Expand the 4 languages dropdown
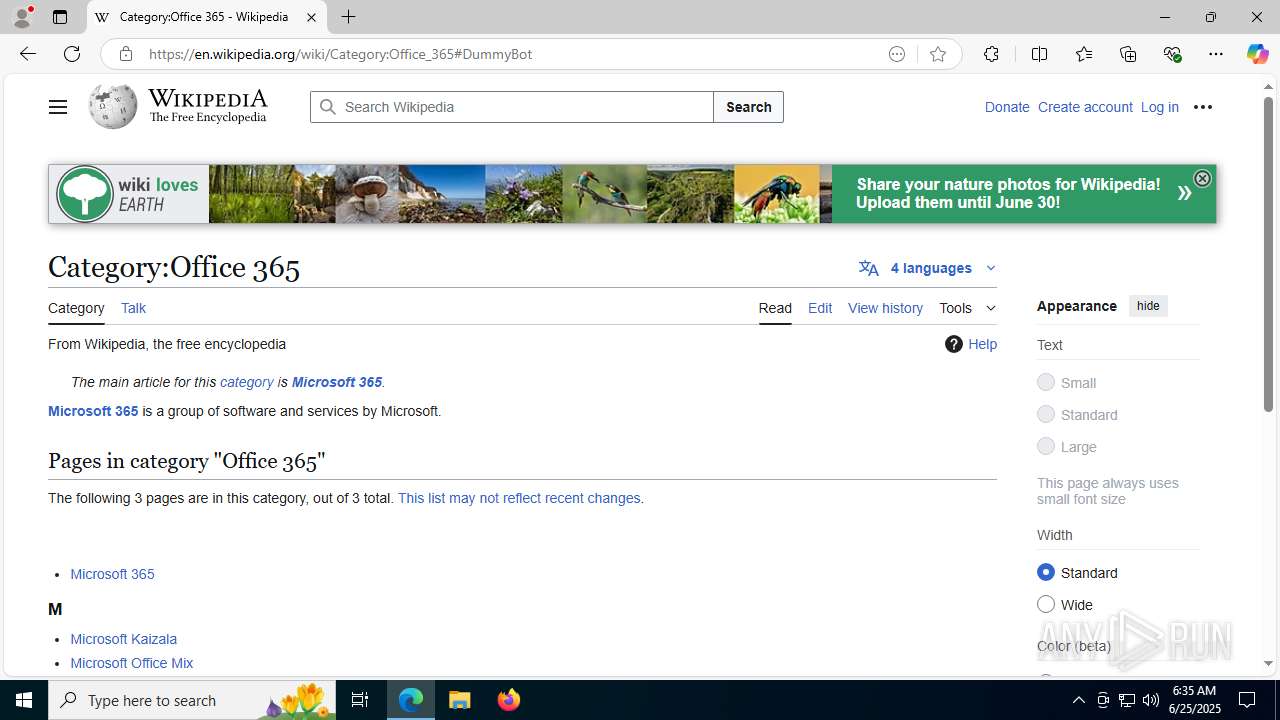This screenshot has width=1280, height=720. (x=928, y=268)
